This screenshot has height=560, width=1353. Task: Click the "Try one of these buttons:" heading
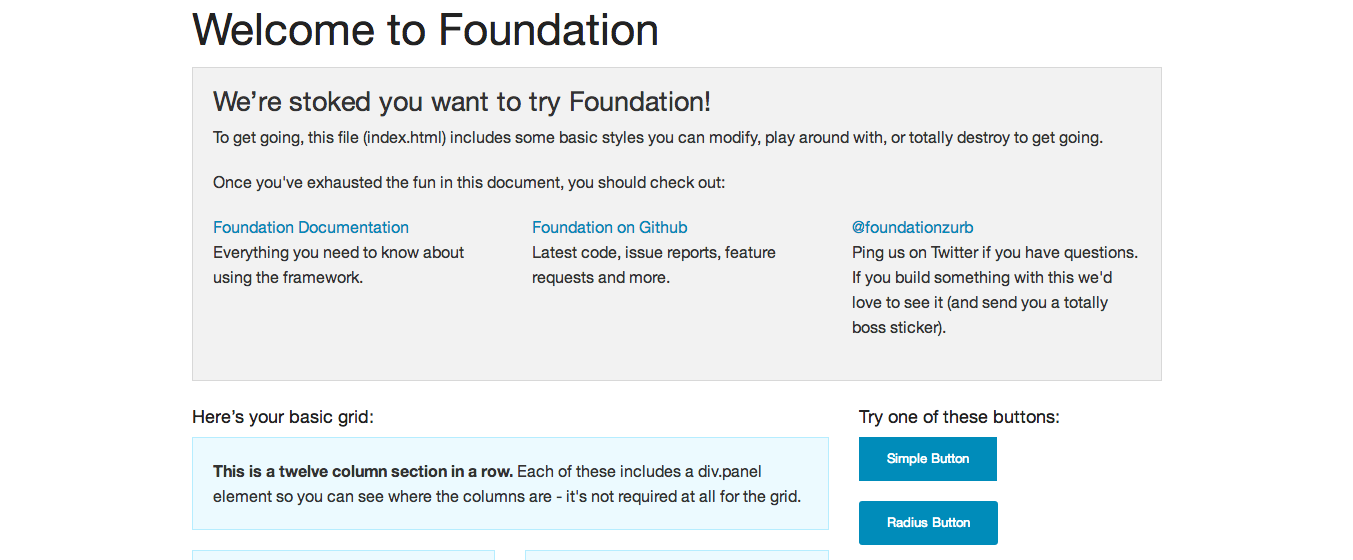coord(959,417)
